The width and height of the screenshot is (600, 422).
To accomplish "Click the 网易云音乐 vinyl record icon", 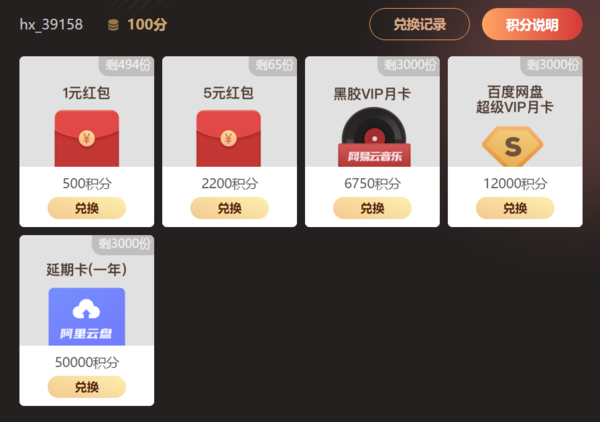I will pos(374,137).
